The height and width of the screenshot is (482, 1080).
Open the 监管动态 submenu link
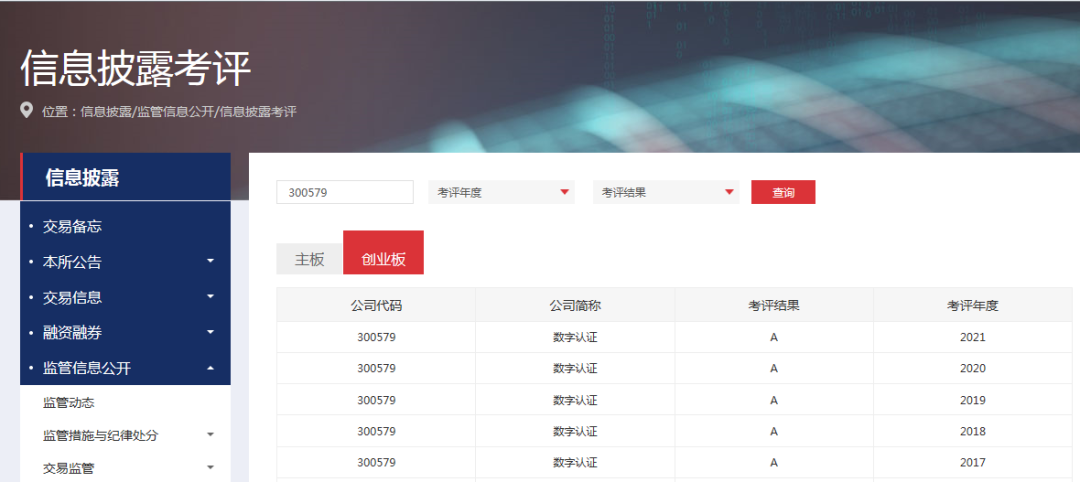click(x=69, y=403)
